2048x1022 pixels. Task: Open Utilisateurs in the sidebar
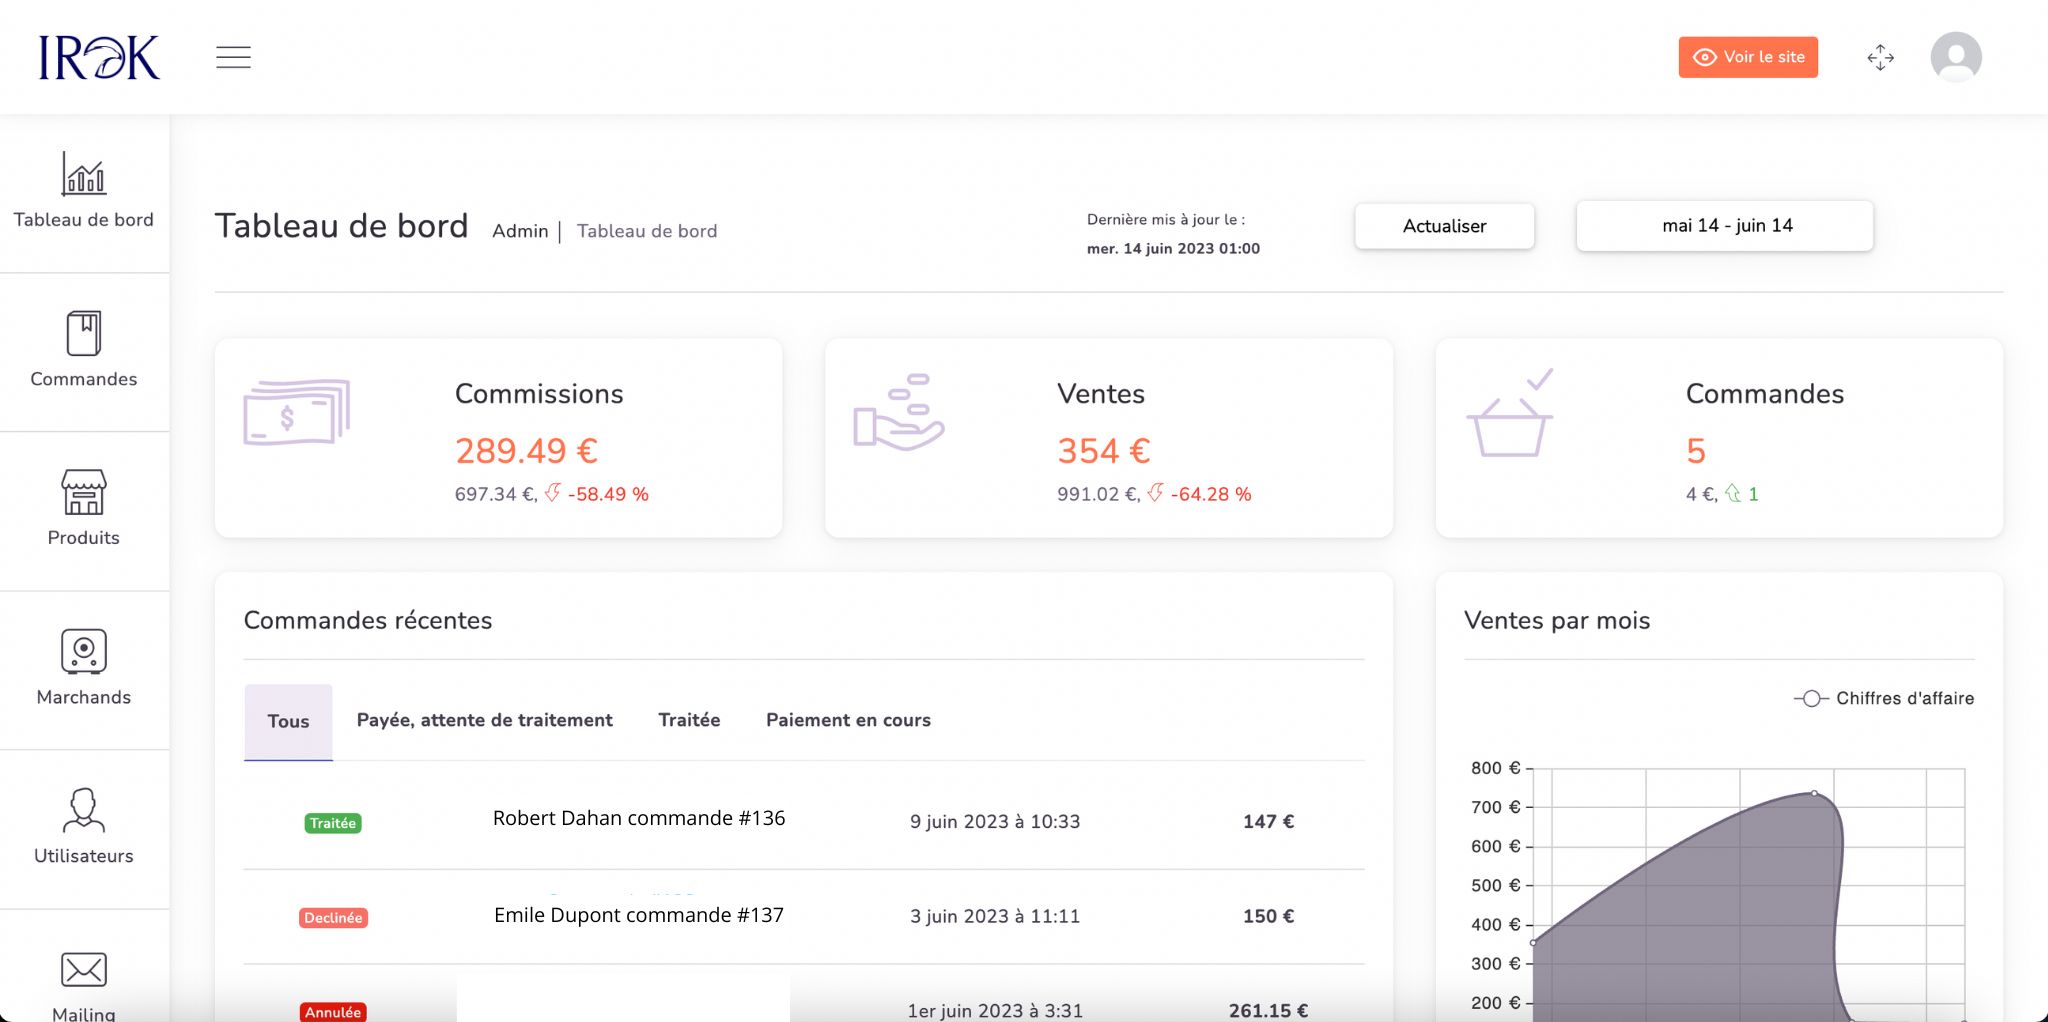84,827
